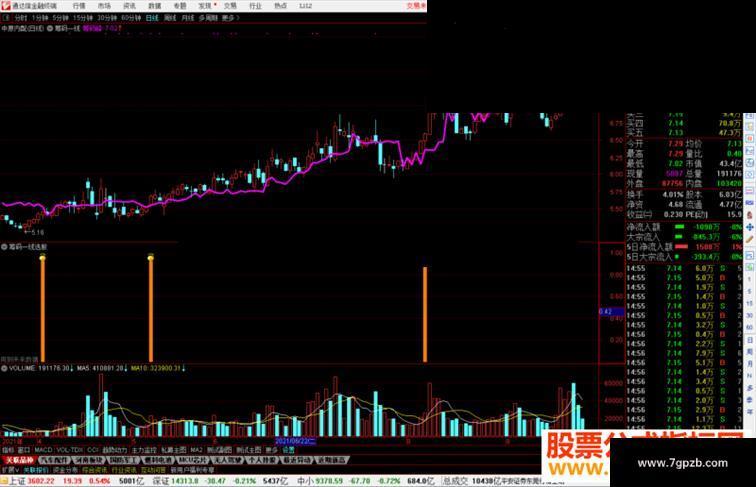Switch sub-chart to MACD indicator
Viewport: 756px width, 487px height.
pos(43,450)
